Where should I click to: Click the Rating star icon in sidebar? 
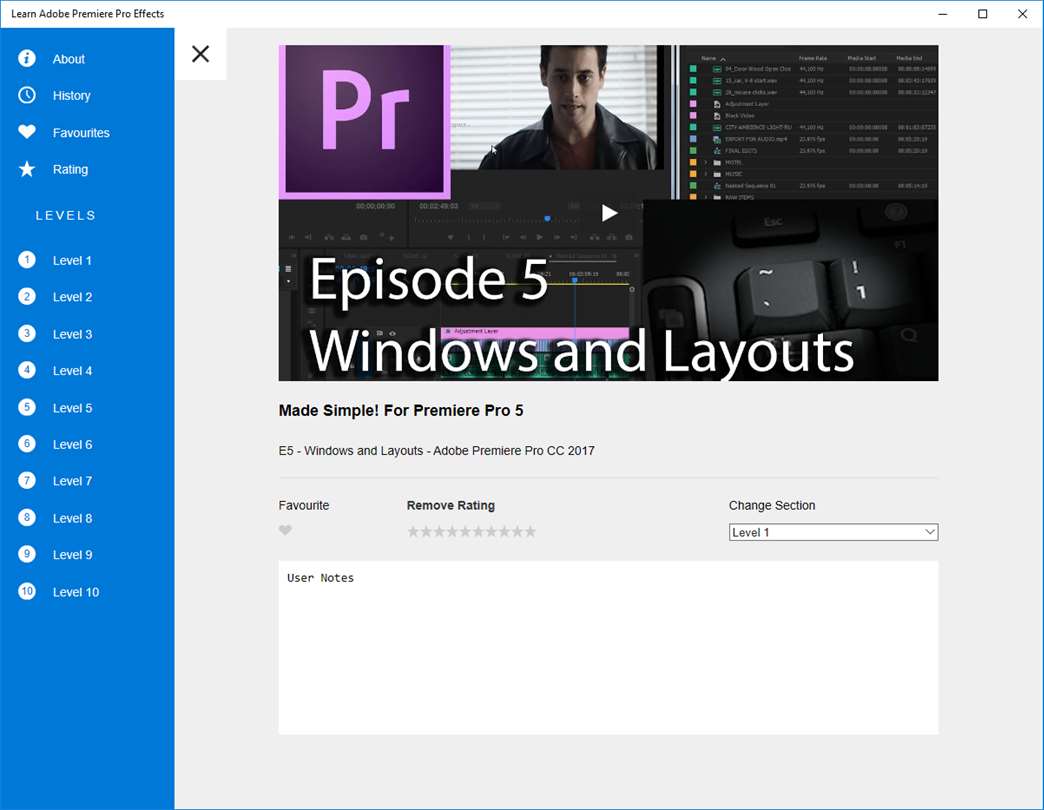click(27, 169)
